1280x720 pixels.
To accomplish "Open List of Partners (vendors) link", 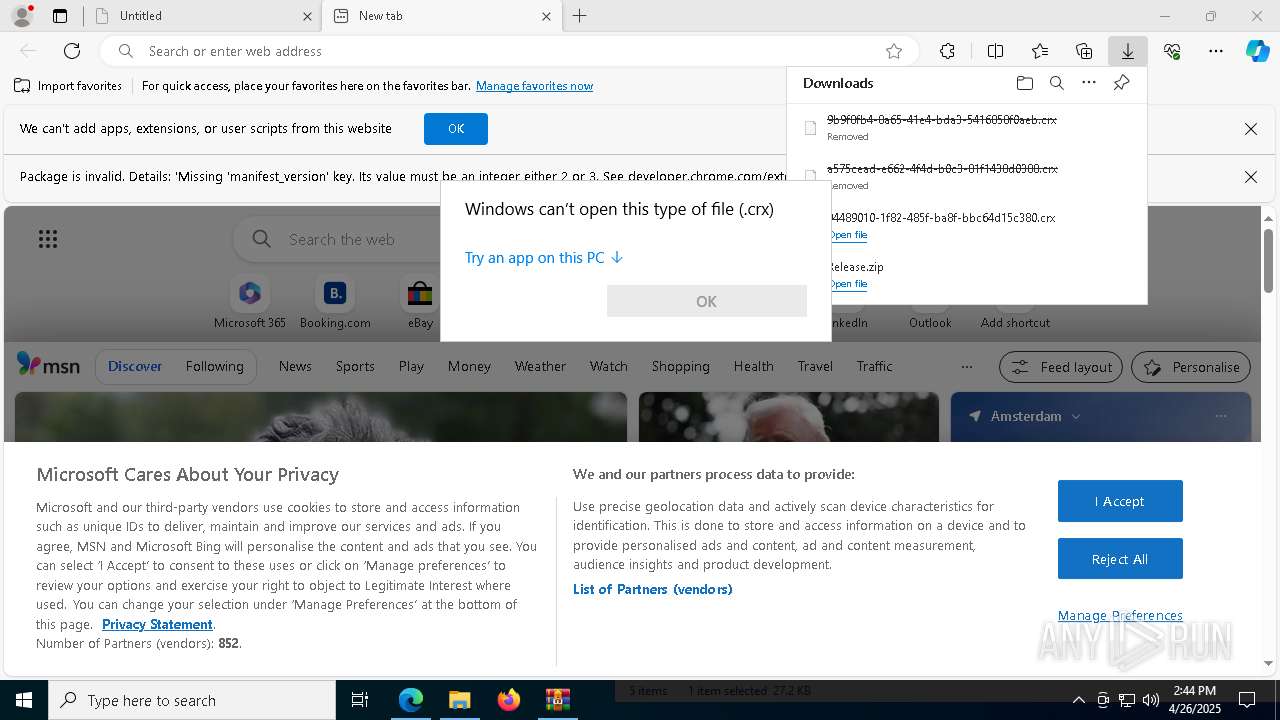I will click(653, 589).
